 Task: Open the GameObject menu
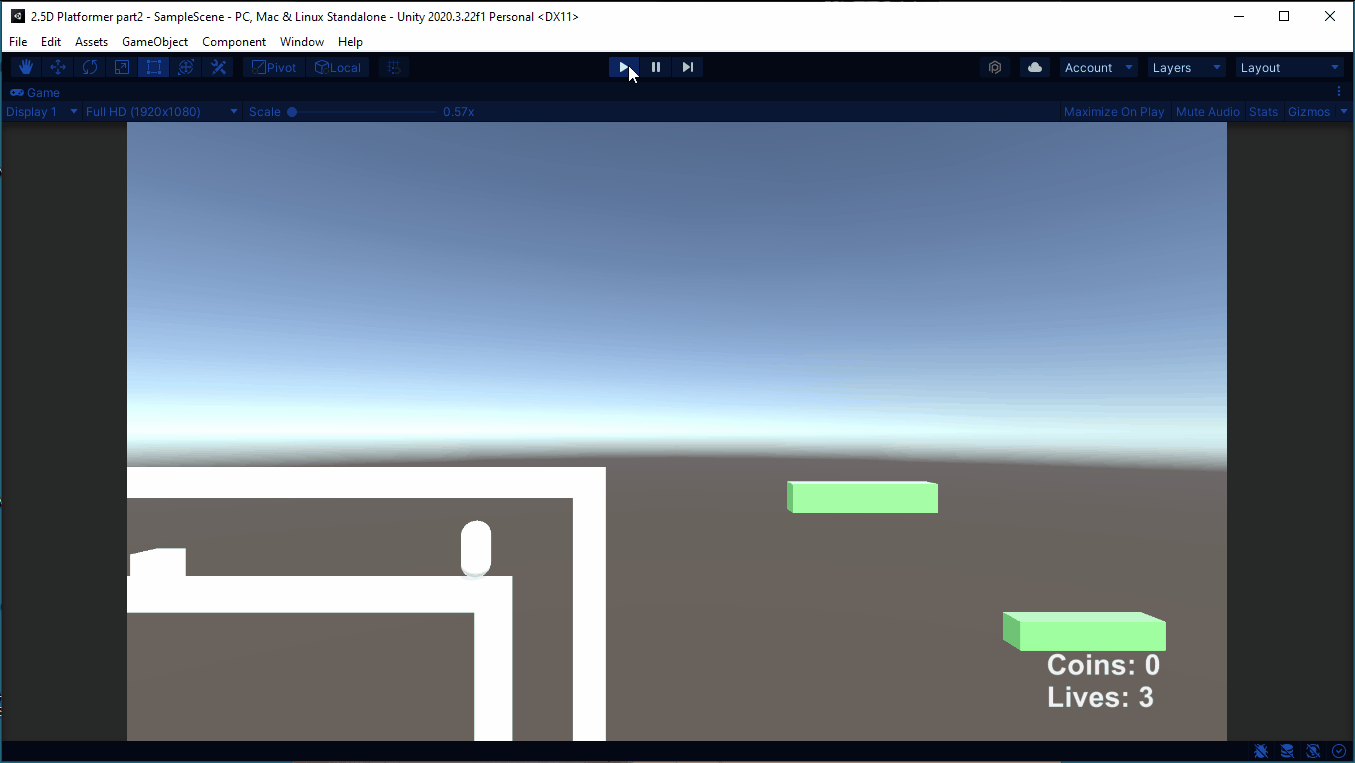point(155,42)
